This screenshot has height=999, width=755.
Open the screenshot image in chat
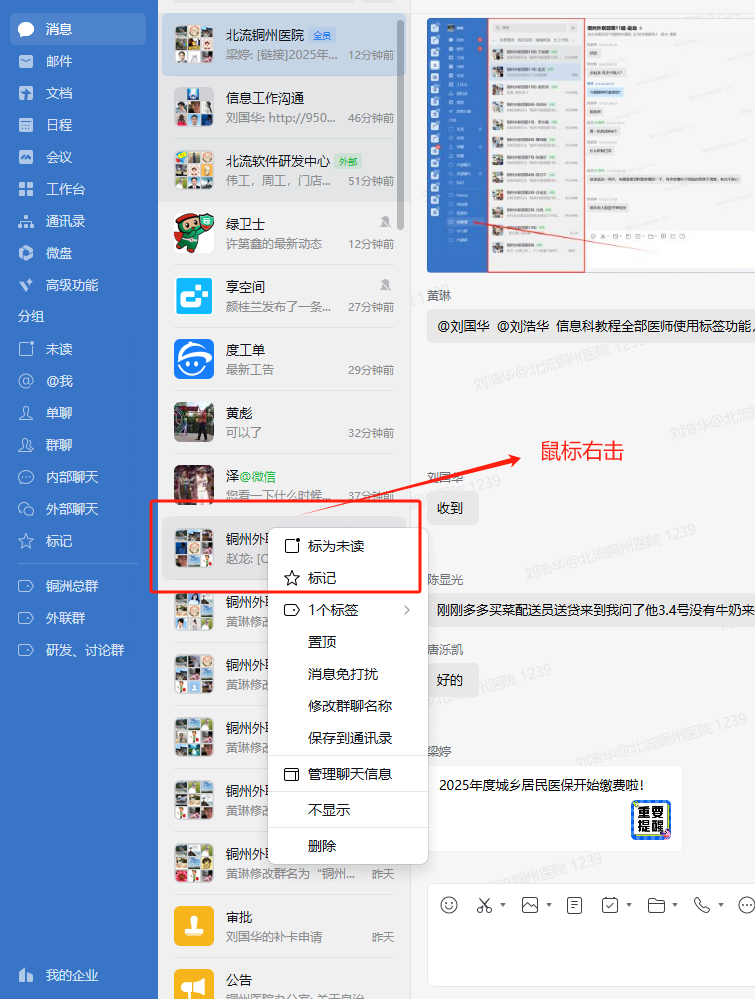point(591,145)
